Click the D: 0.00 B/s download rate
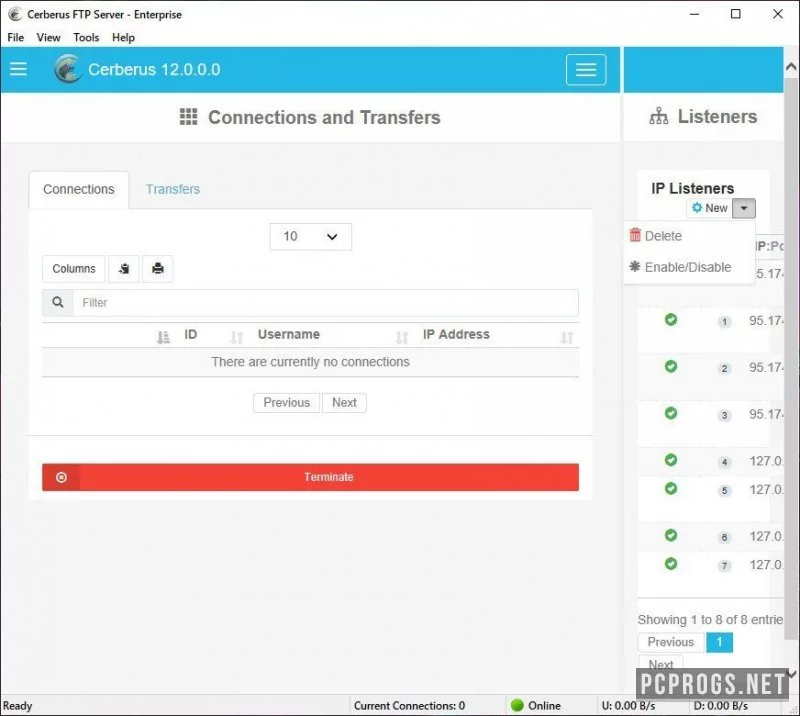 (720, 706)
